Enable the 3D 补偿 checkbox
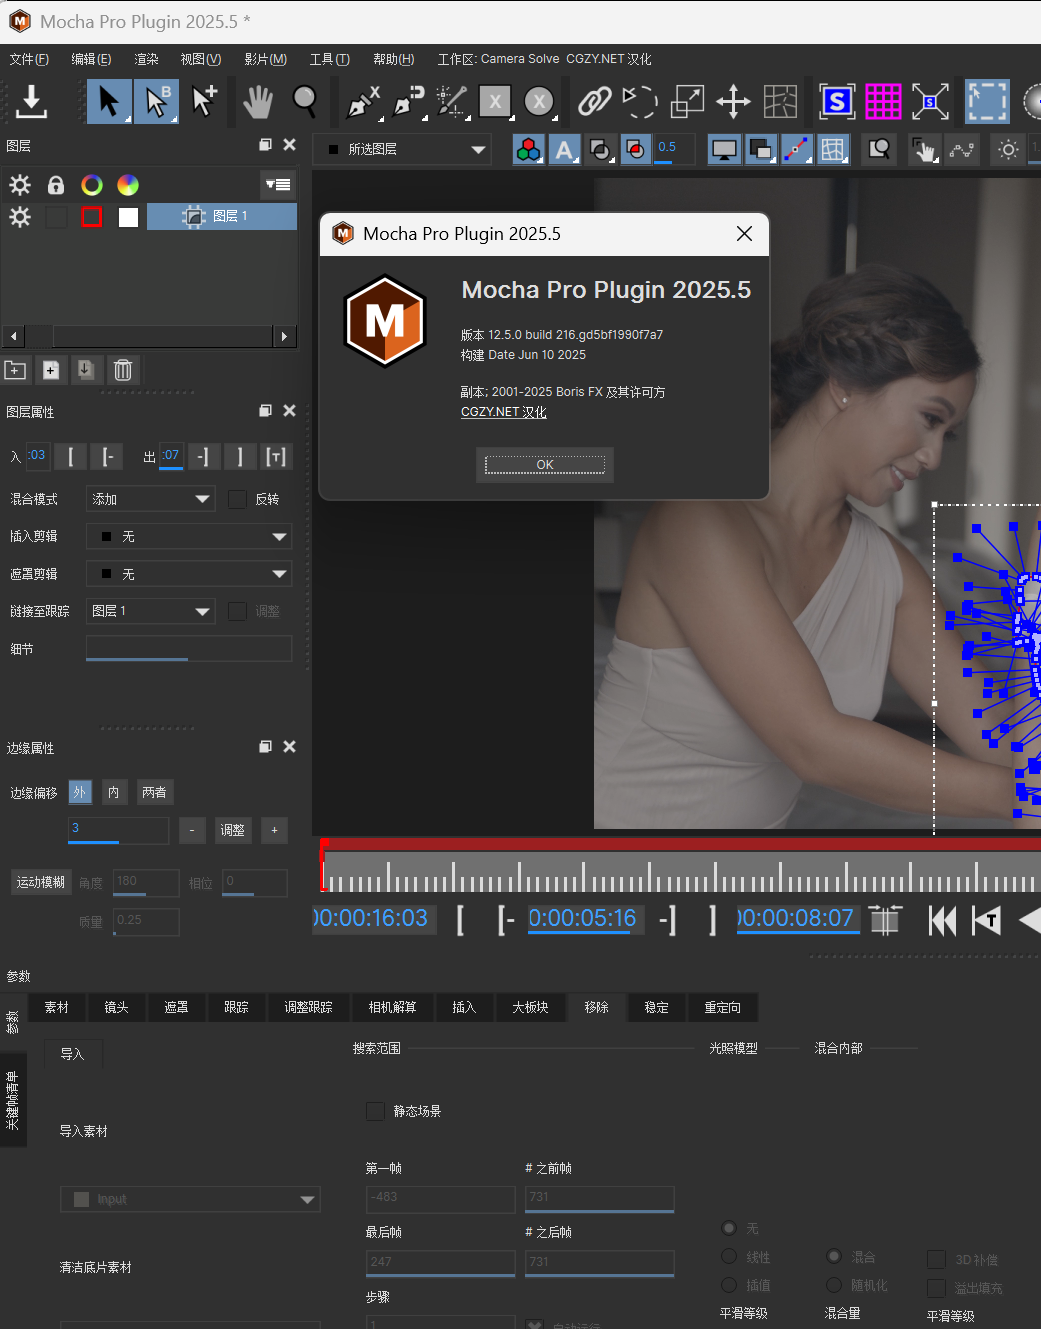Screen dimensions: 1041x1329 (936, 1259)
